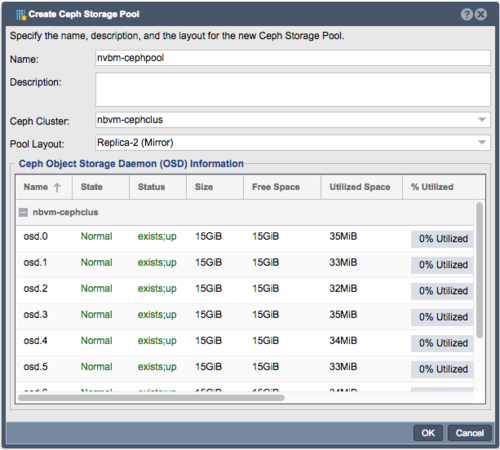
Task: Collapse the nbvm-cephclus group row
Action: (23, 212)
